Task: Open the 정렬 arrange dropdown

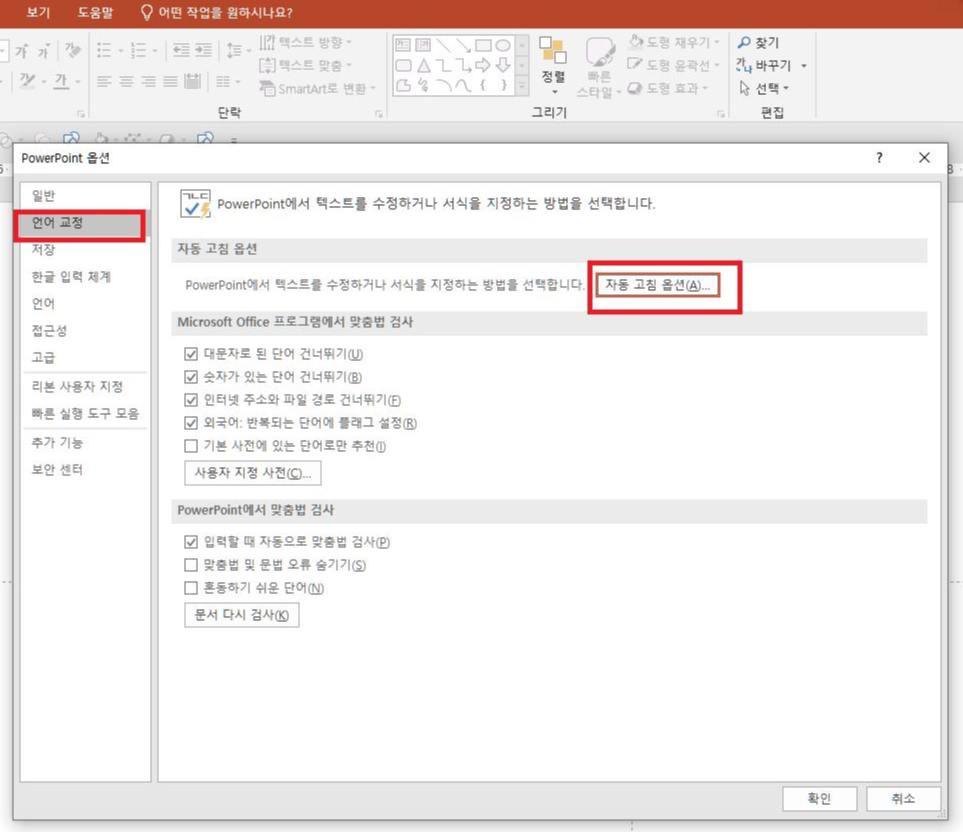Action: (553, 67)
